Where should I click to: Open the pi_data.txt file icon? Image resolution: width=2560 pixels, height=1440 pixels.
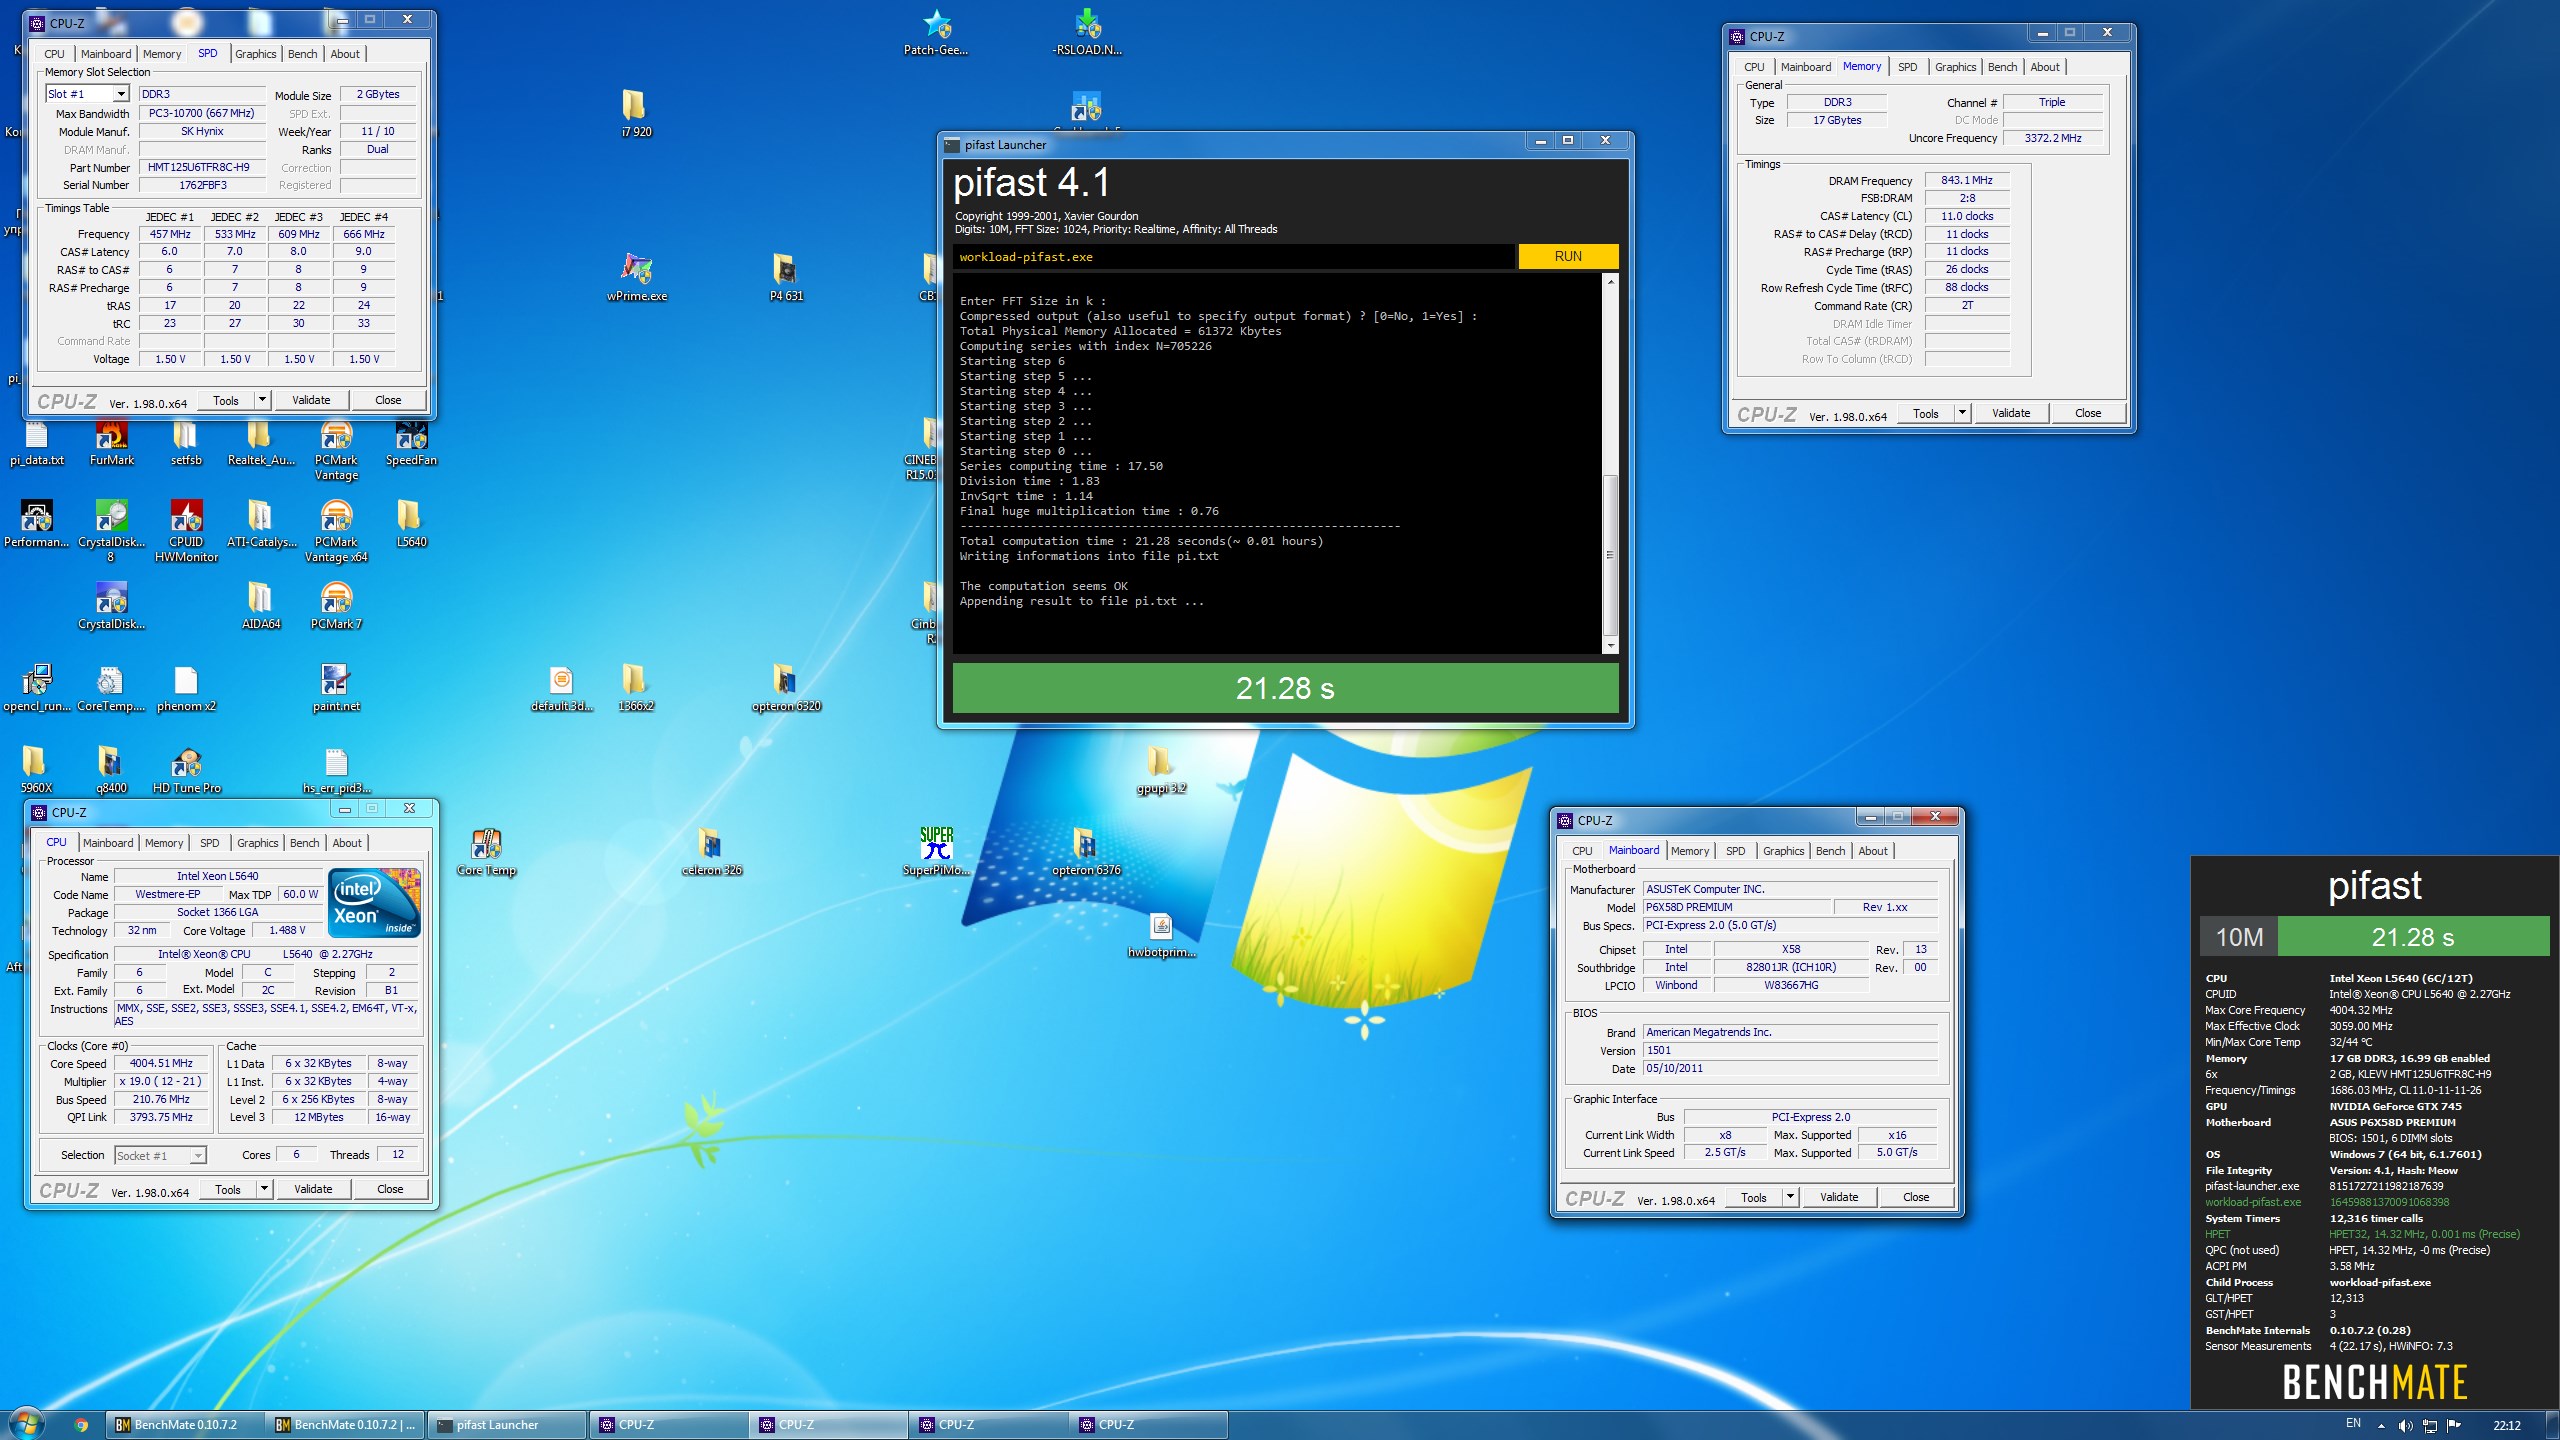tap(36, 443)
